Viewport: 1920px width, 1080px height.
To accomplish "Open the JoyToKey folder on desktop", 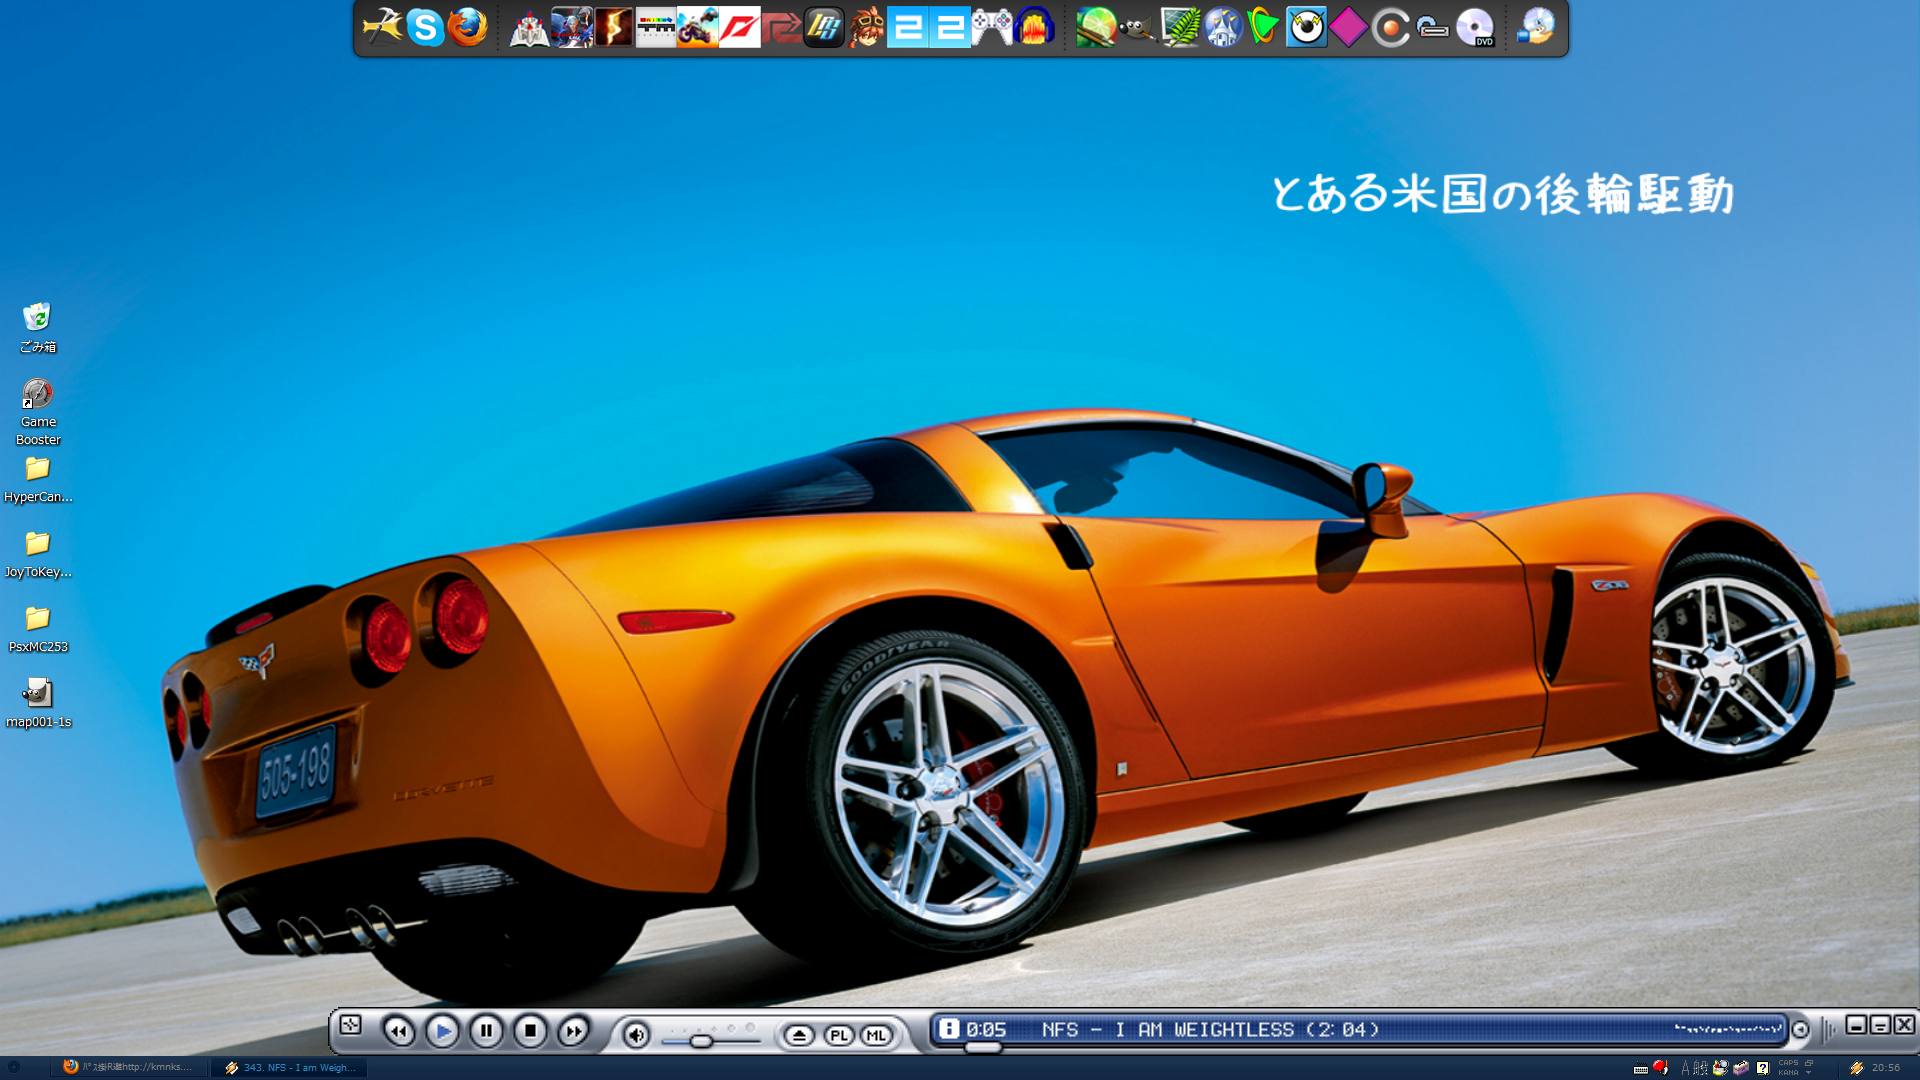I will [37, 545].
